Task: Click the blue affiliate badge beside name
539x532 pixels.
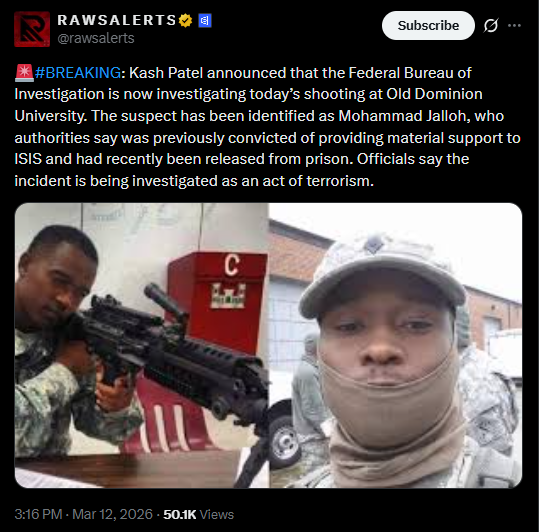Action: pos(205,21)
